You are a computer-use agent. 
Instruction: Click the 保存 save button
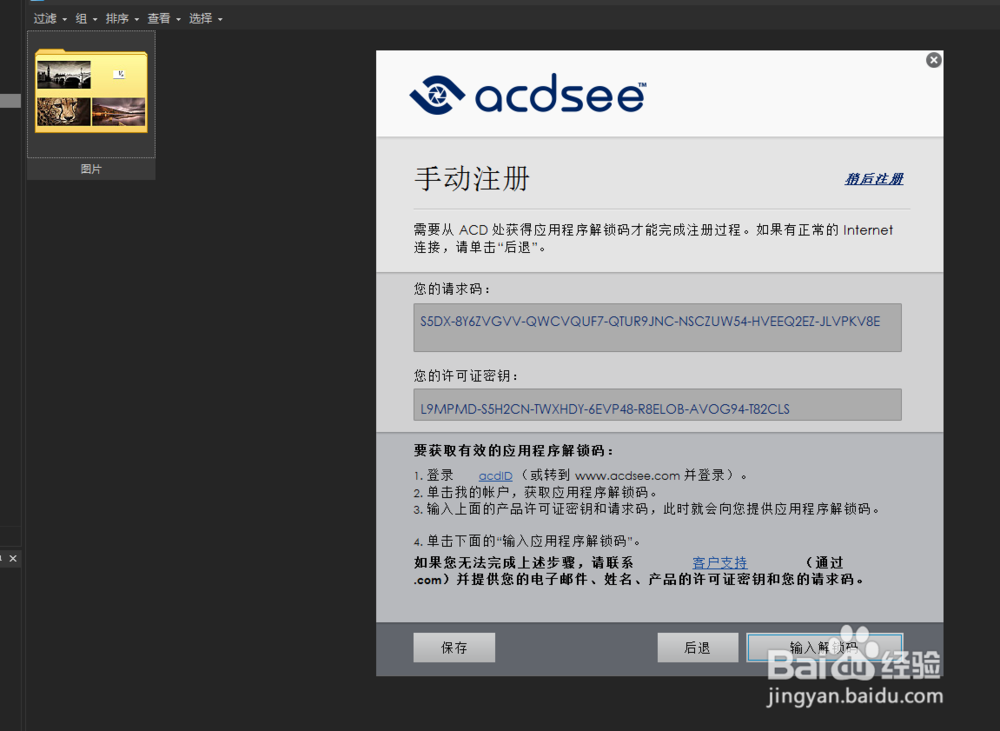click(x=454, y=647)
